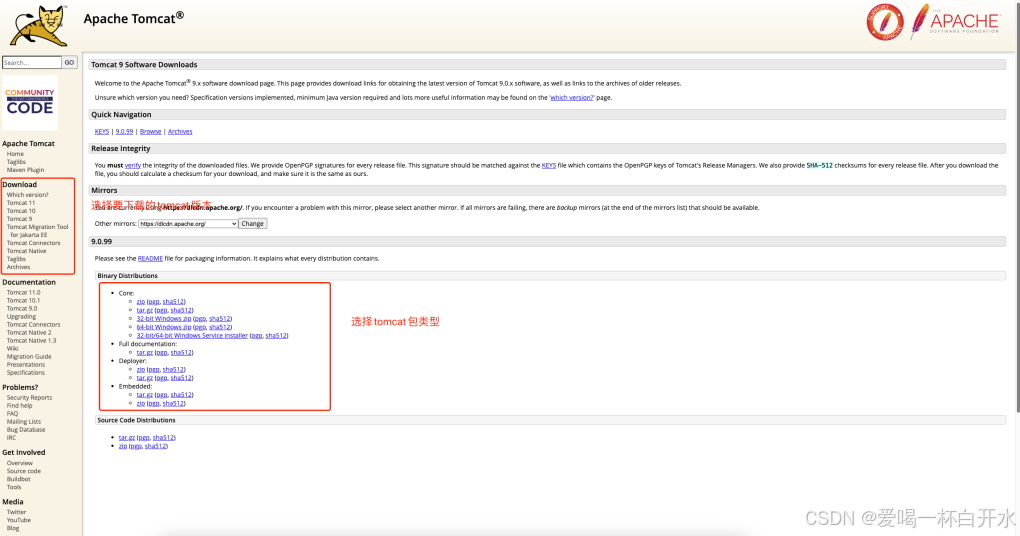Click Archives in Quick Navigation
This screenshot has width=1020, height=536.
[x=180, y=131]
